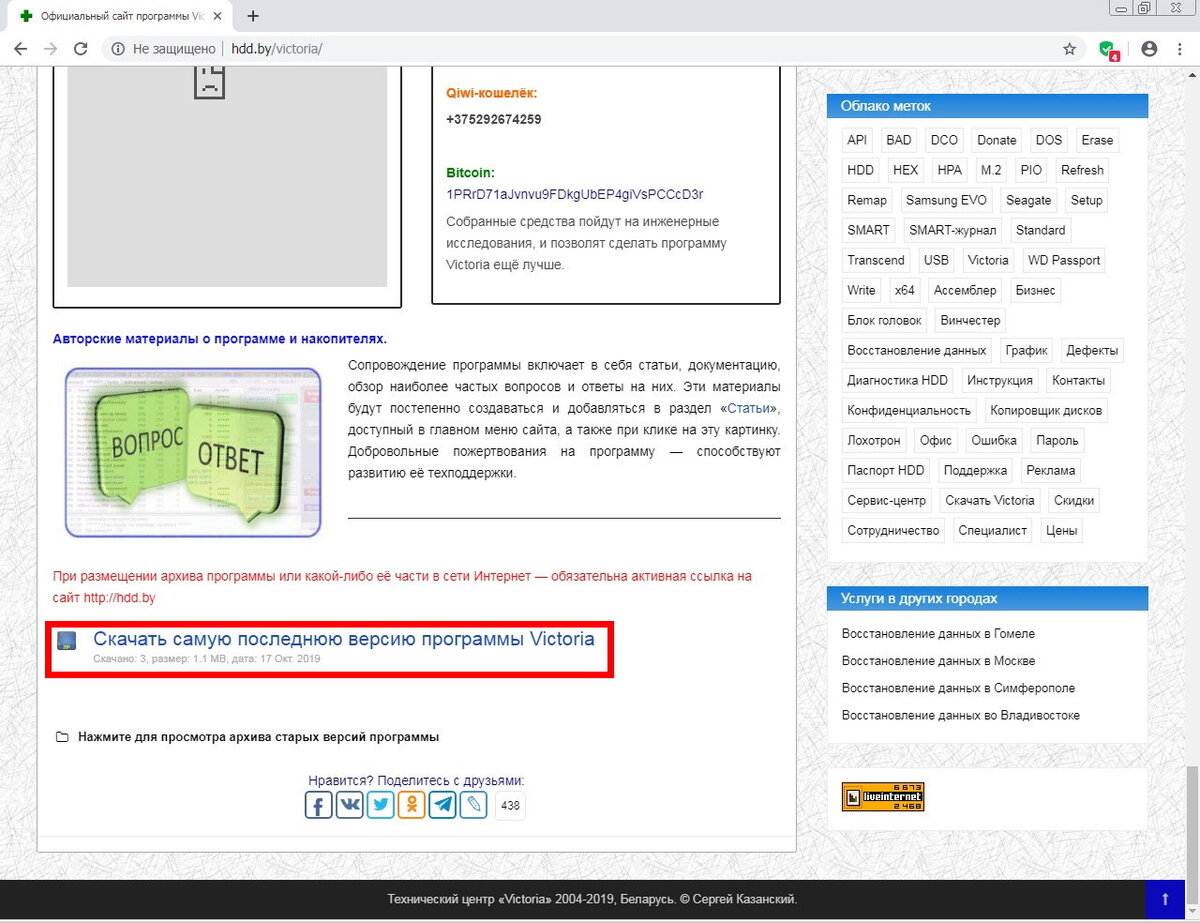Open the HPA tag
The width and height of the screenshot is (1200, 923).
coord(949,170)
